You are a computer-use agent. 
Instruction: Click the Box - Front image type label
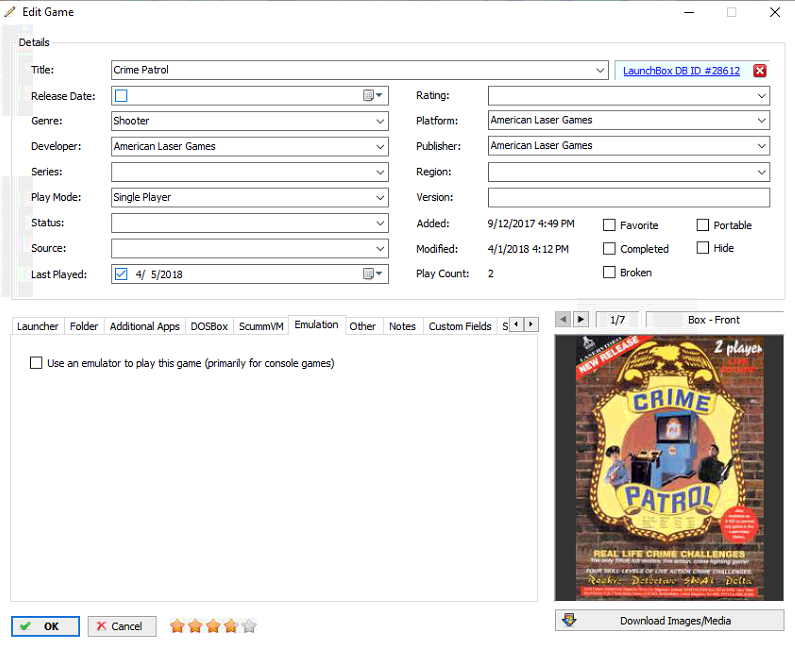pyautogui.click(x=713, y=319)
